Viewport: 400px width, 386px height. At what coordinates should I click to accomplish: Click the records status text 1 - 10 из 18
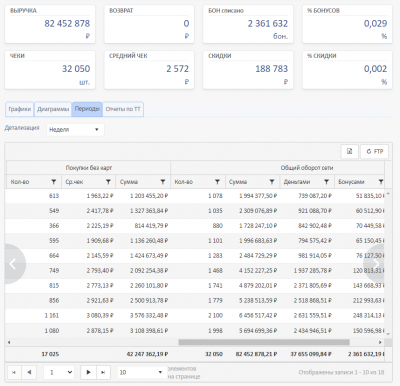pos(341,372)
